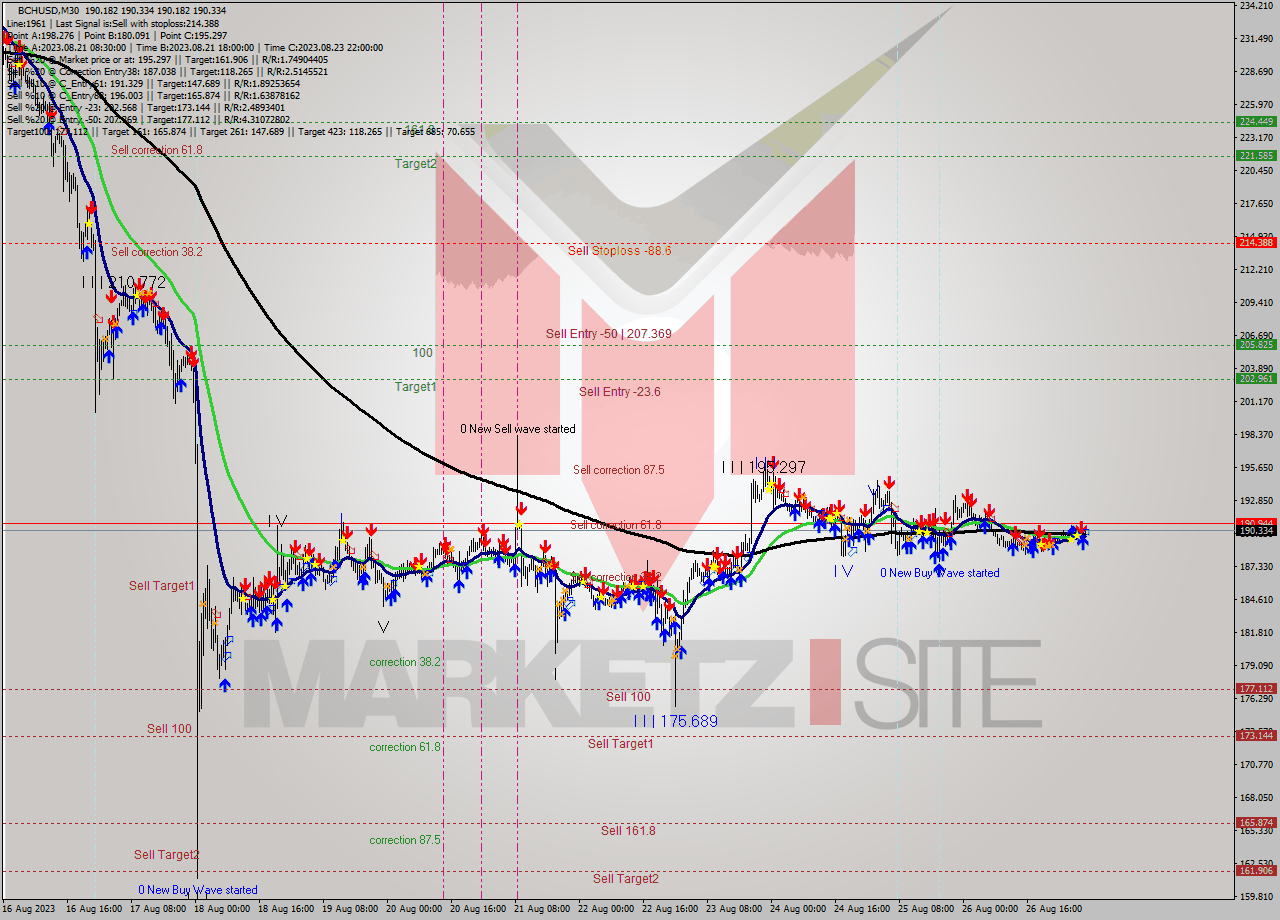
Task: Click the '195.297' peak price label
Action: [777, 467]
